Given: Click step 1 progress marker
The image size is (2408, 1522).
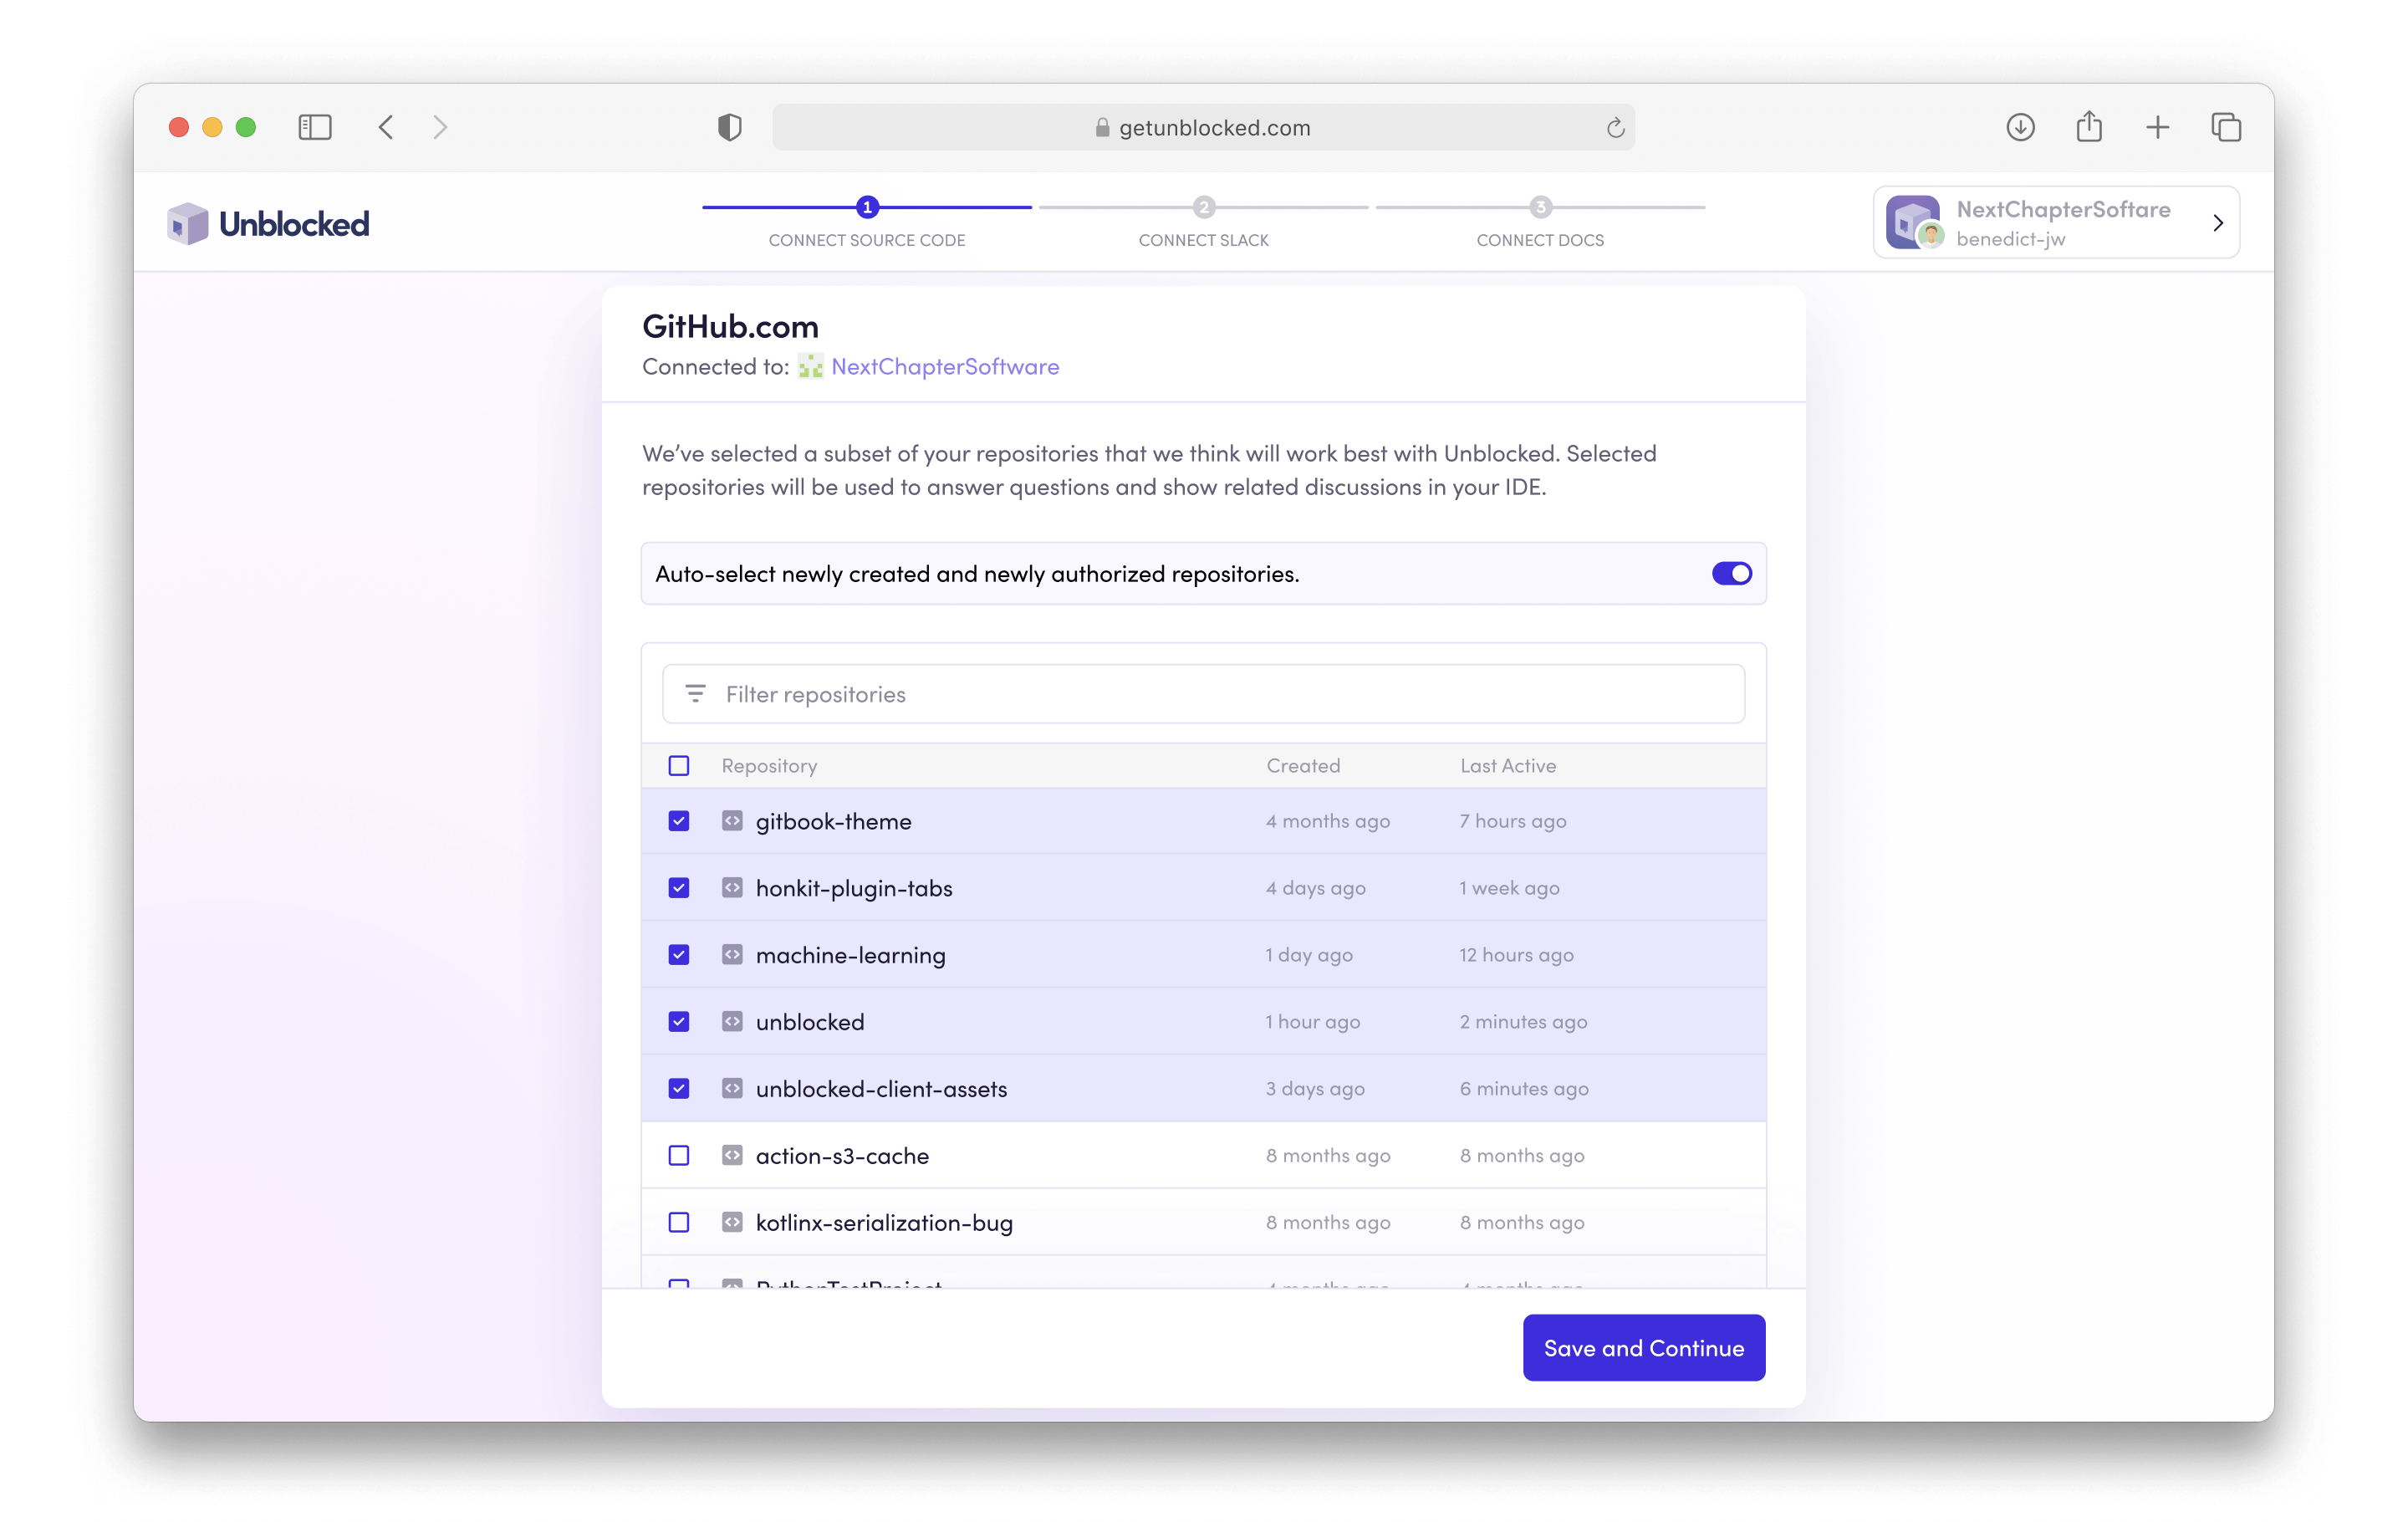Looking at the screenshot, I should tap(867, 207).
